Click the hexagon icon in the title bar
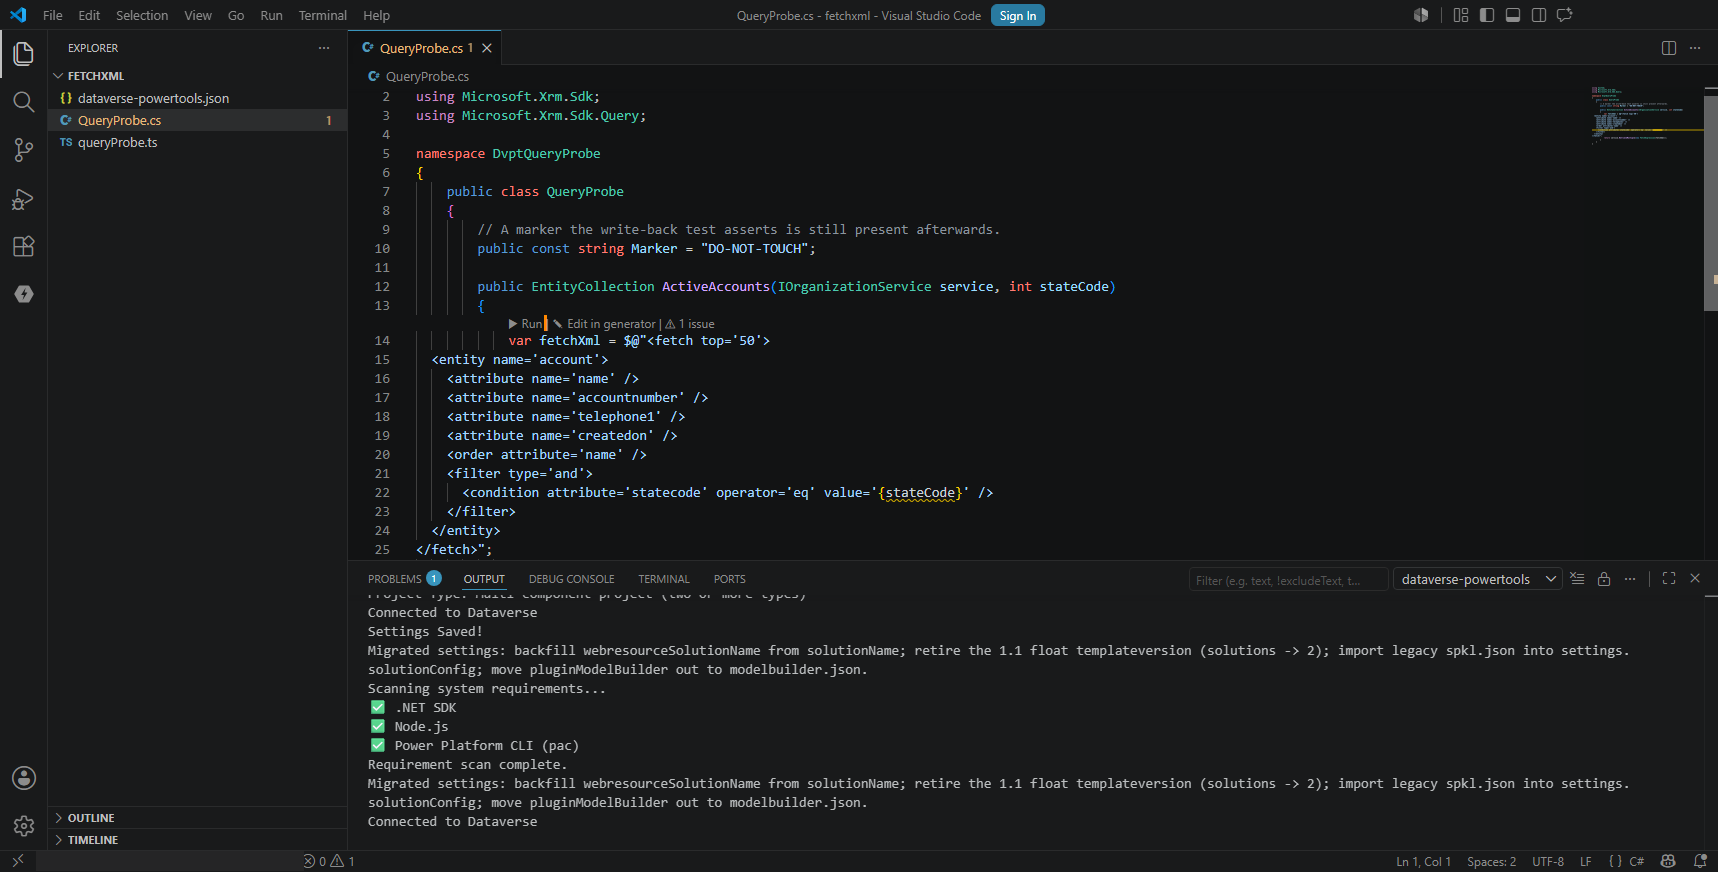The image size is (1718, 872). coord(1421,15)
